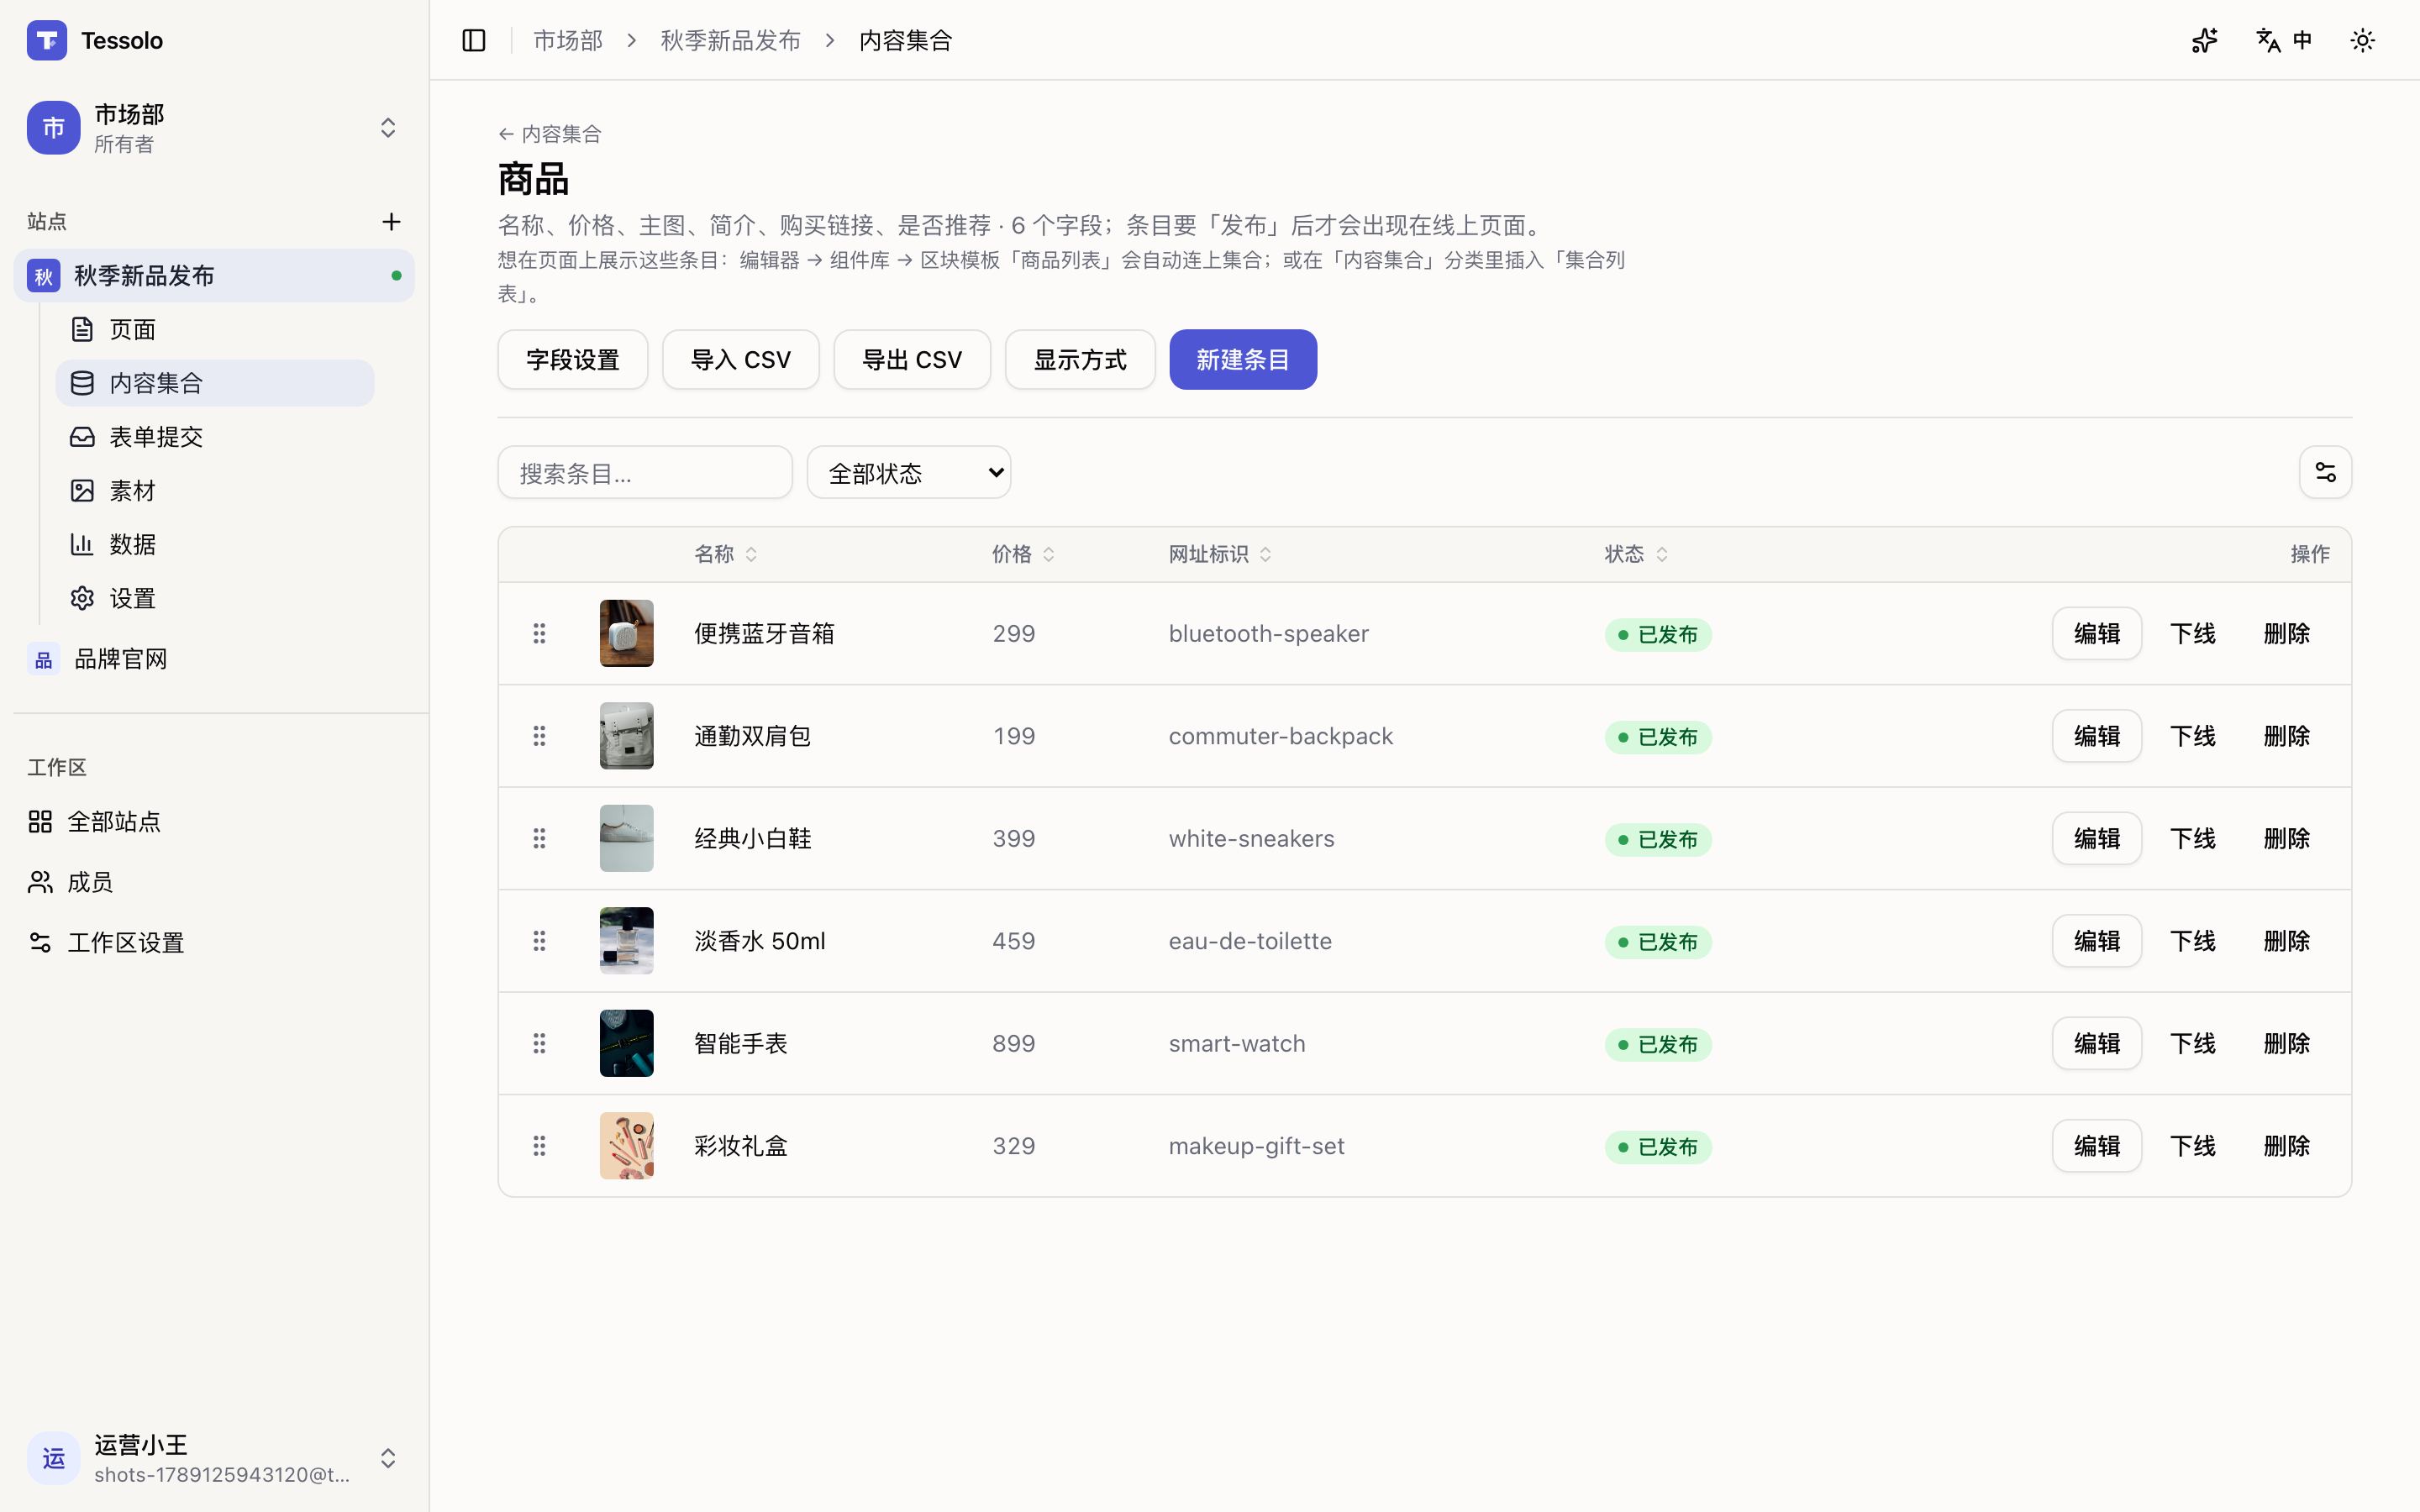Open 工作区设置 page
The width and height of the screenshot is (2420, 1512).
tap(214, 942)
